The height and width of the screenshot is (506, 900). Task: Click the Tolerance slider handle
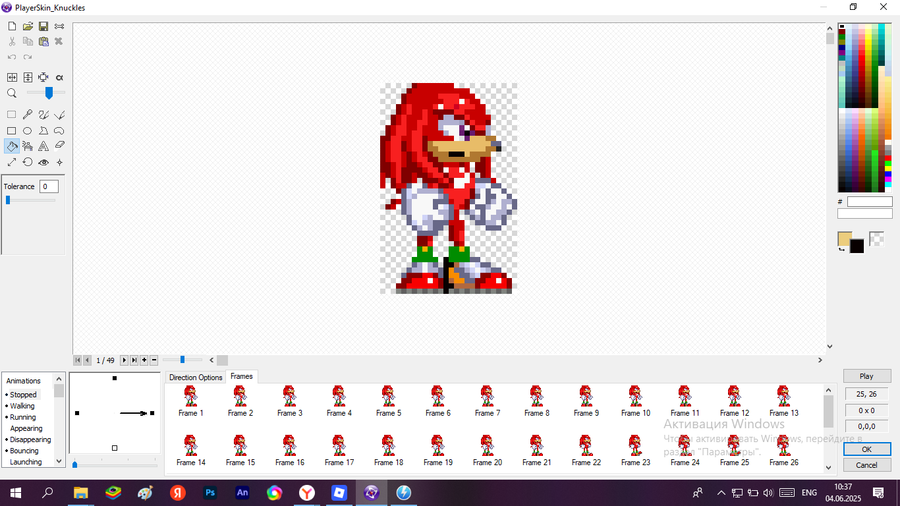tap(8, 200)
